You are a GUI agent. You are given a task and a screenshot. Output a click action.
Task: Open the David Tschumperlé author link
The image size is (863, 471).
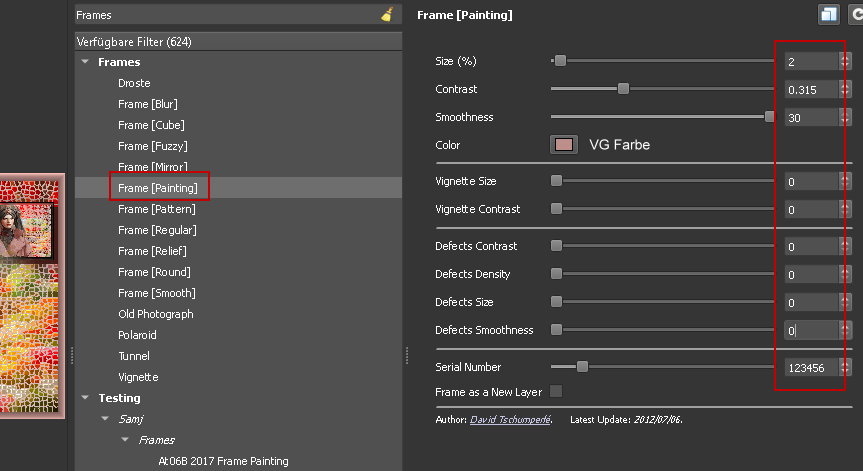(510, 419)
